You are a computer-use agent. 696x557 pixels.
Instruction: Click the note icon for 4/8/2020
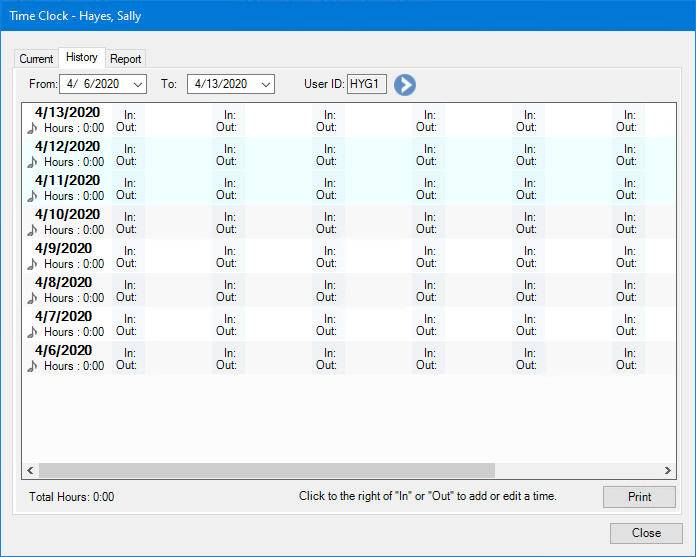point(32,298)
